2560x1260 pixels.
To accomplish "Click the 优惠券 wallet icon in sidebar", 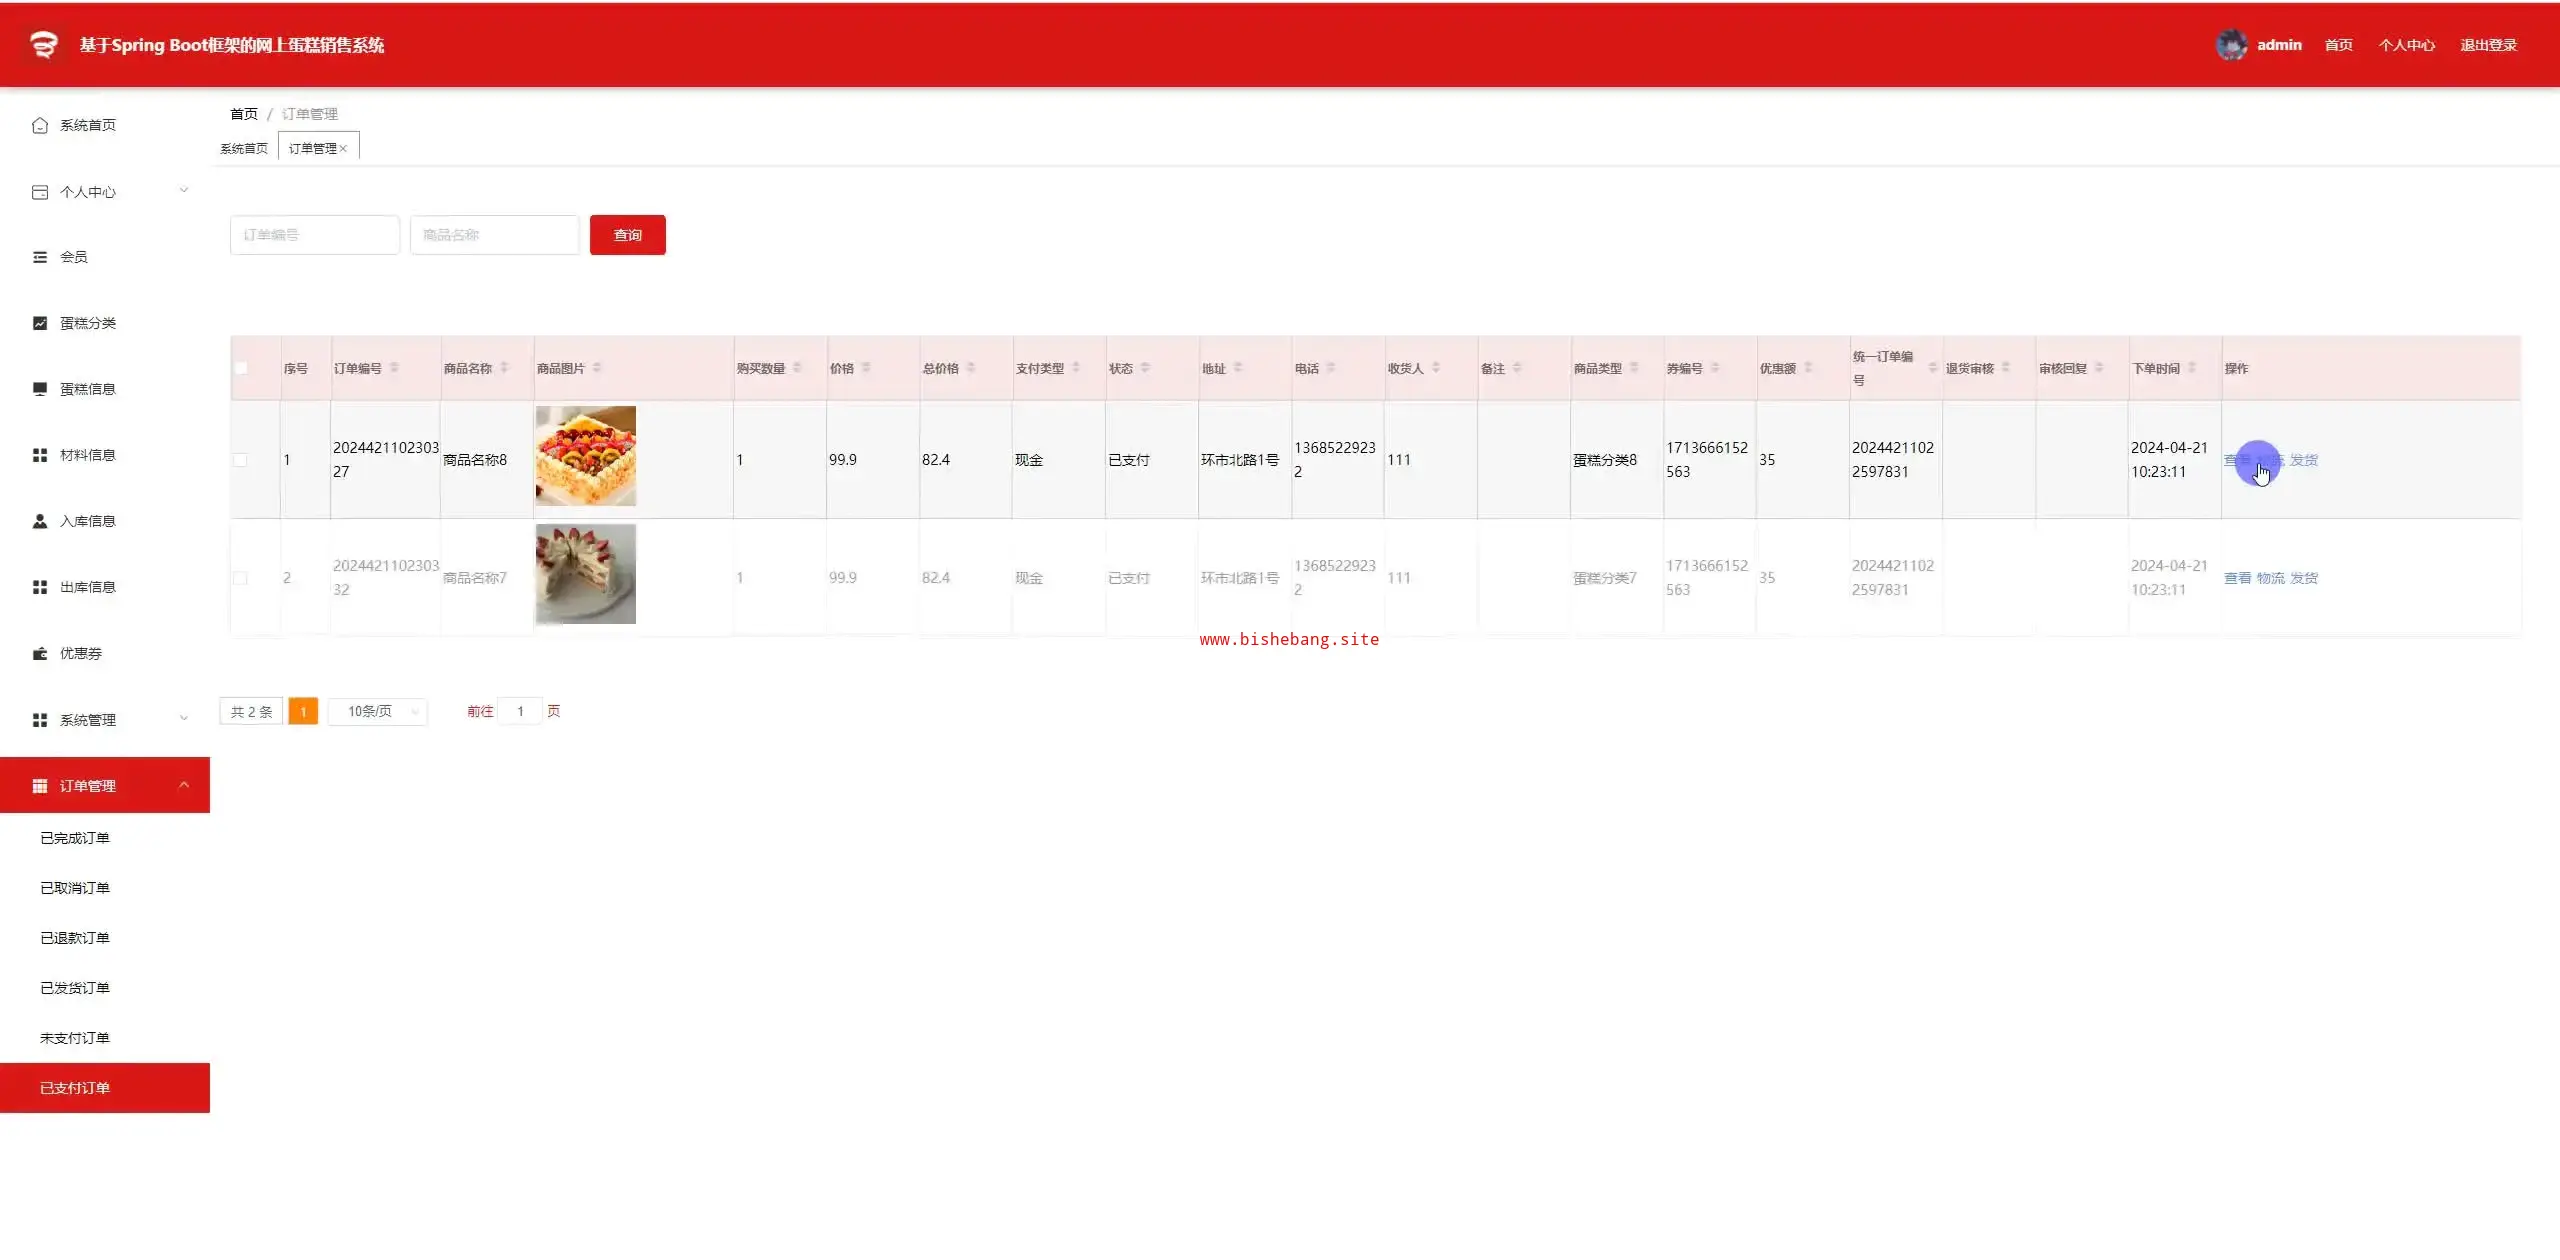I will click(40, 653).
